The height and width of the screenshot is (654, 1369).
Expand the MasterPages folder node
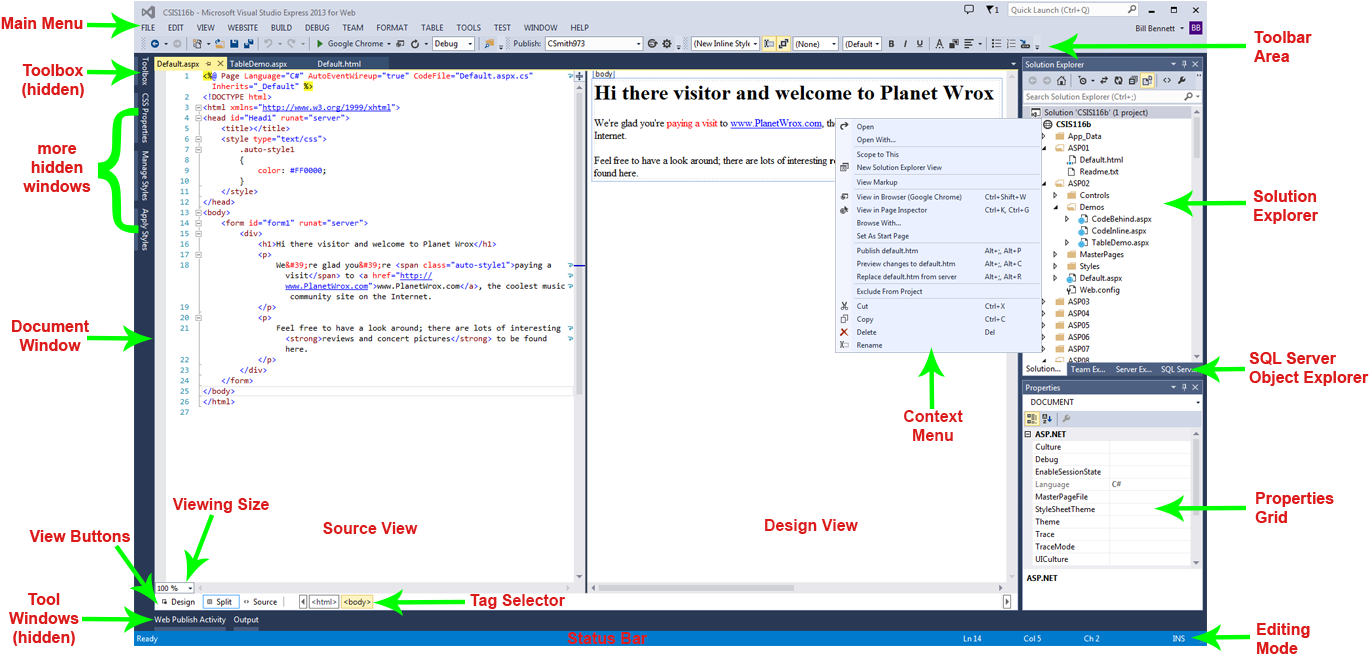(x=1055, y=254)
